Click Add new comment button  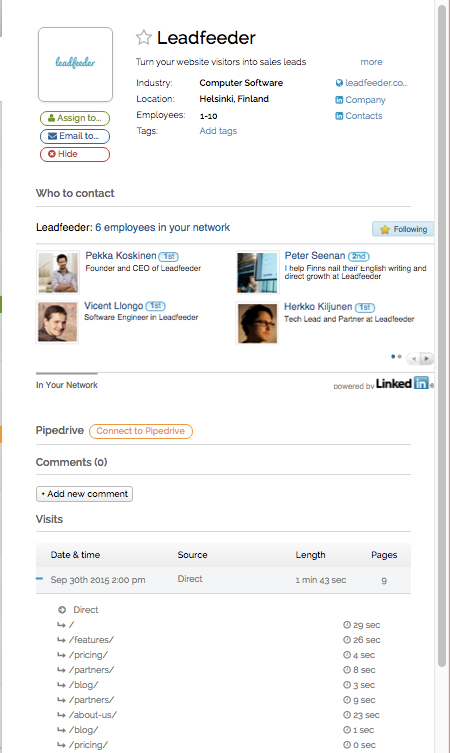pos(85,494)
